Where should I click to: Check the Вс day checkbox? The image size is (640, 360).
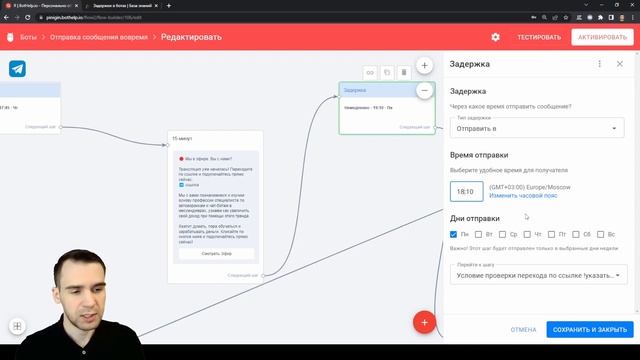pyautogui.click(x=600, y=234)
